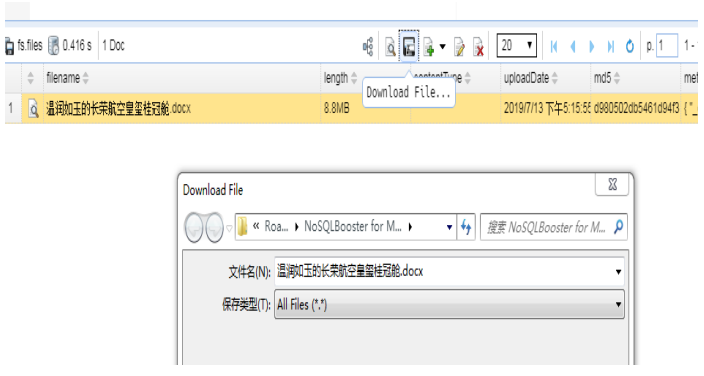Click the page number input field
704x376 pixels.
[x=667, y=45]
